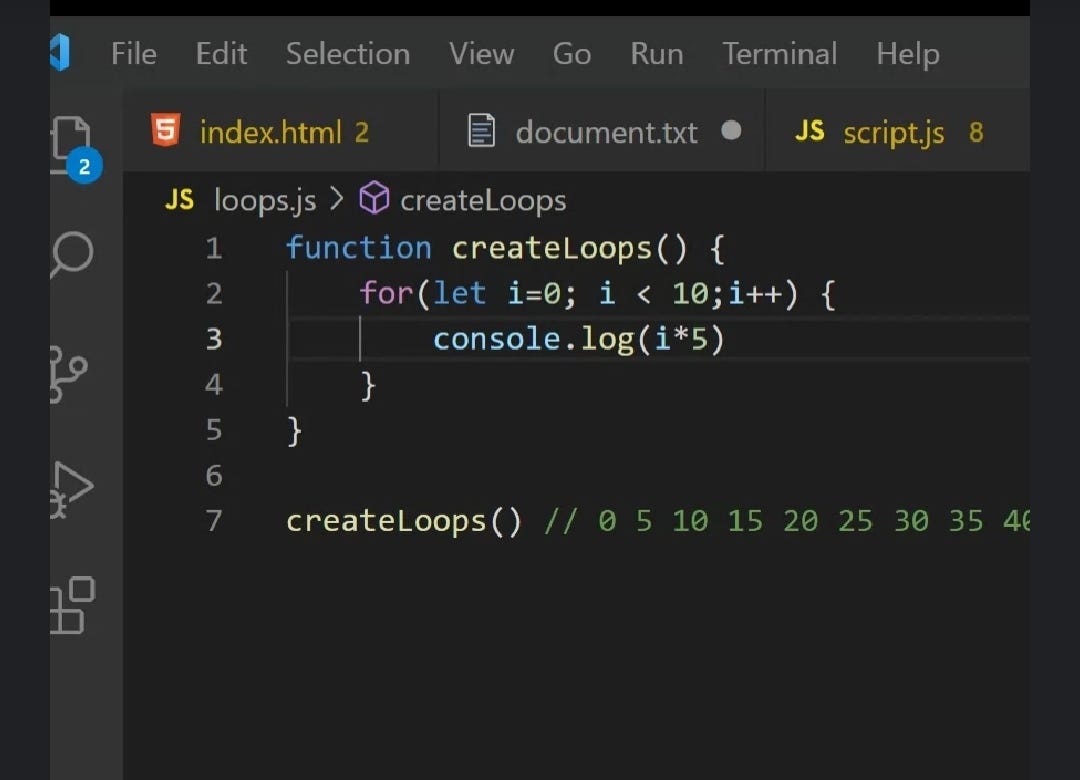The image size is (1080, 780).
Task: Click the Run and Debug icon
Action: click(70, 489)
